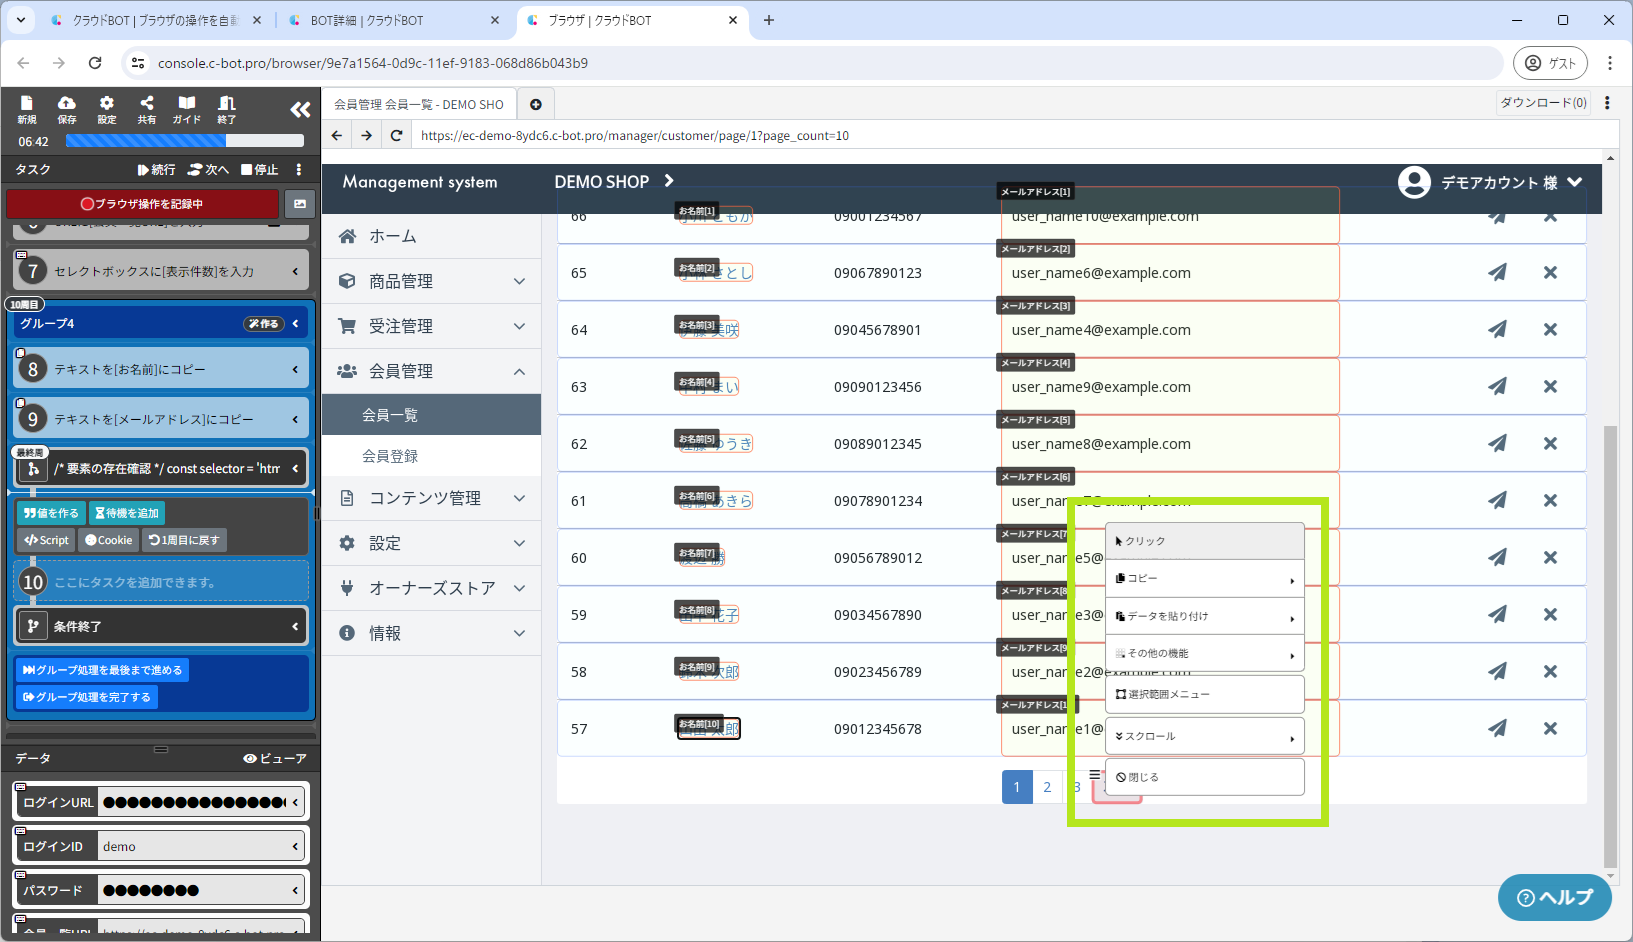This screenshot has height=942, width=1633.
Task: Open the ガイド book icon
Action: coord(187,109)
